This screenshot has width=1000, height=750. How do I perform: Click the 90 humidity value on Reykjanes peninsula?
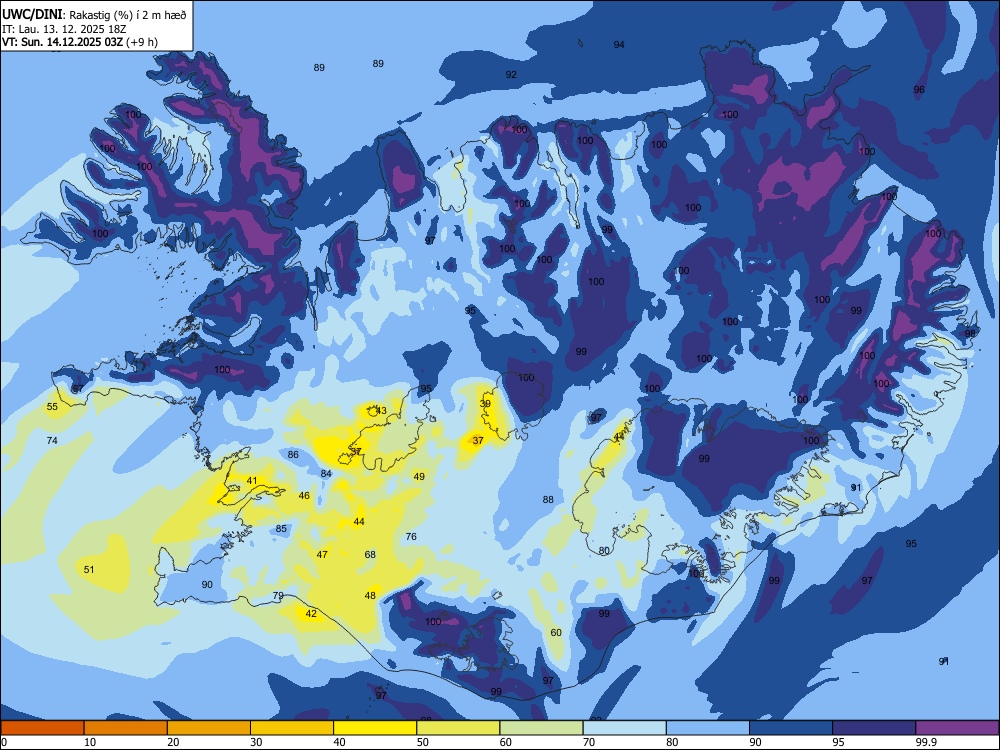click(207, 585)
